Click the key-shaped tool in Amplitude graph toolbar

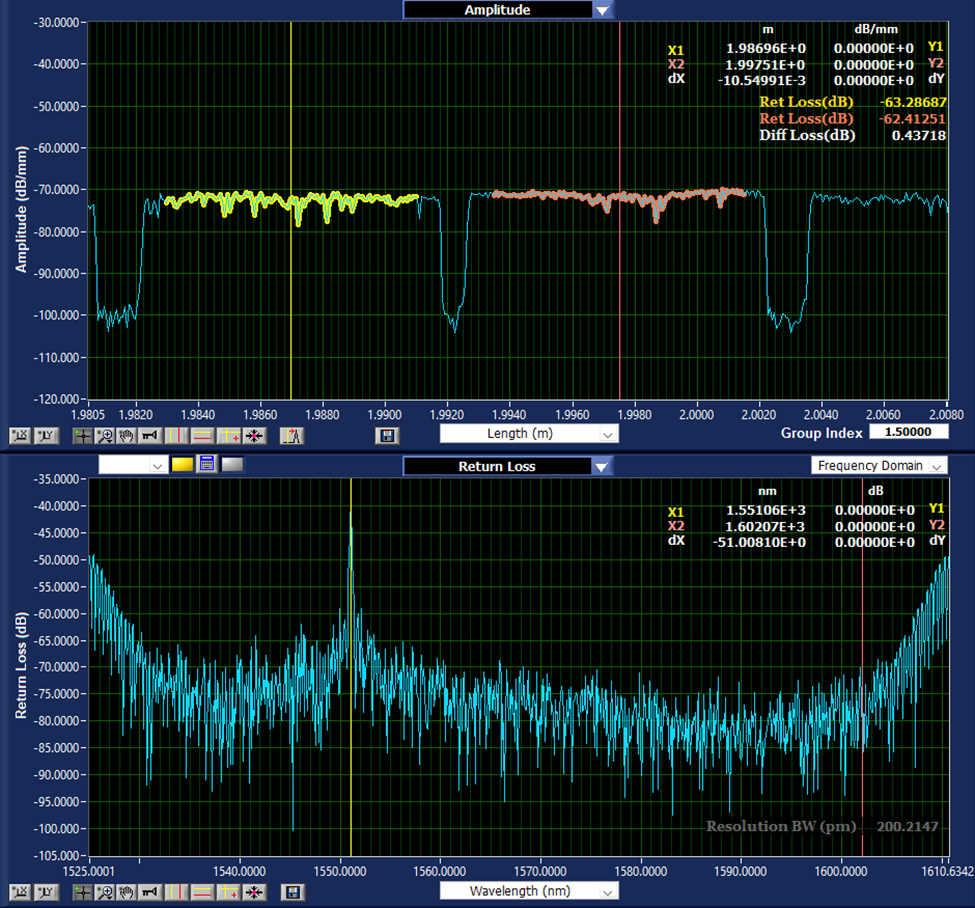coord(149,436)
